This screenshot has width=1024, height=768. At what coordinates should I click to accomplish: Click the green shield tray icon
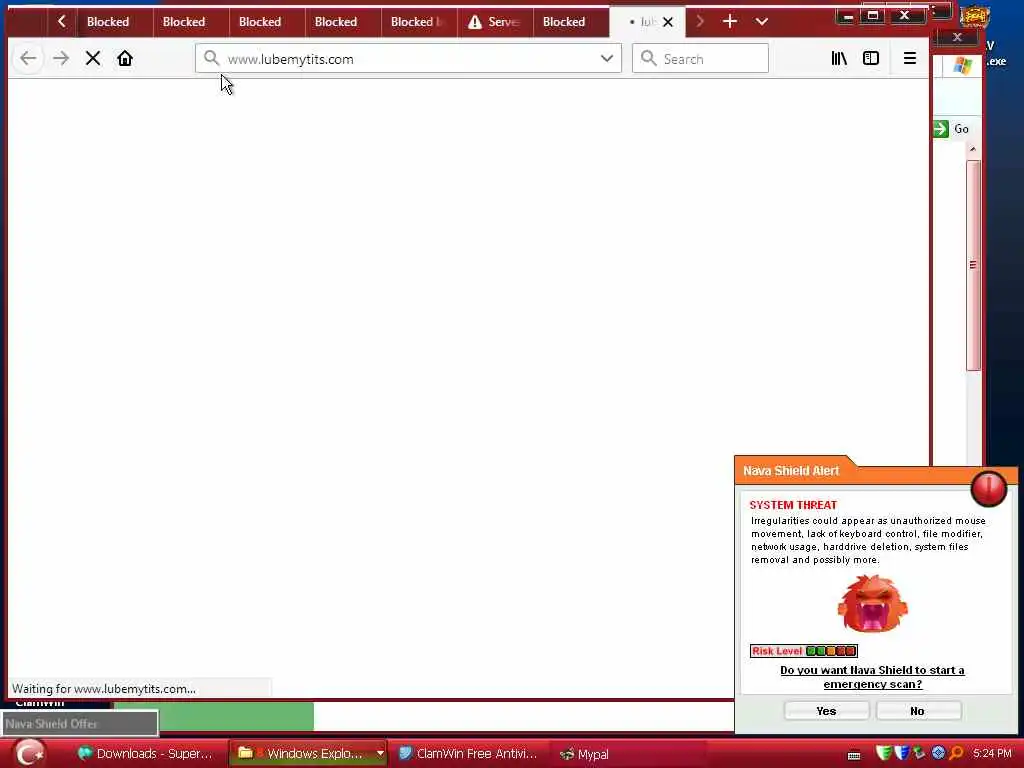[x=884, y=754]
